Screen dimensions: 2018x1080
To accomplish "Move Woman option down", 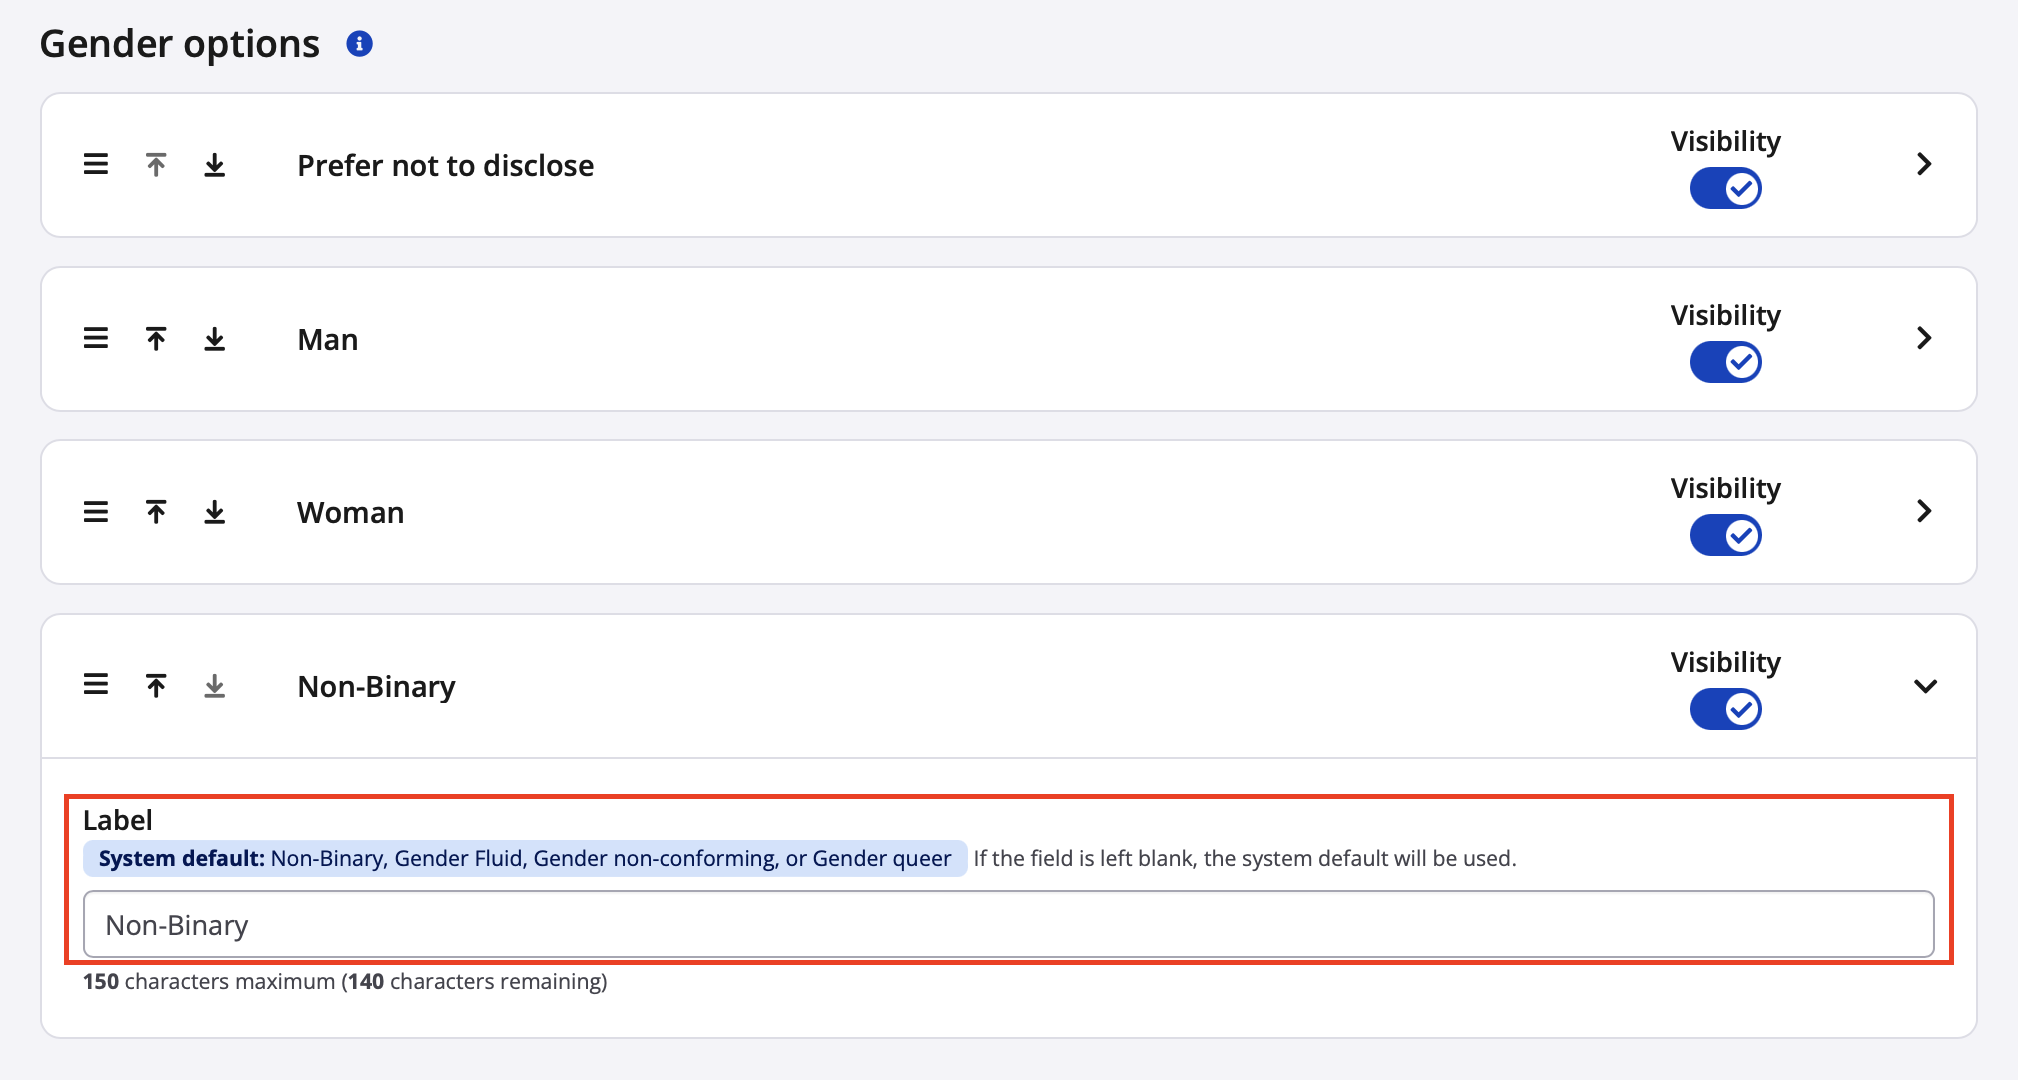I will (x=215, y=512).
